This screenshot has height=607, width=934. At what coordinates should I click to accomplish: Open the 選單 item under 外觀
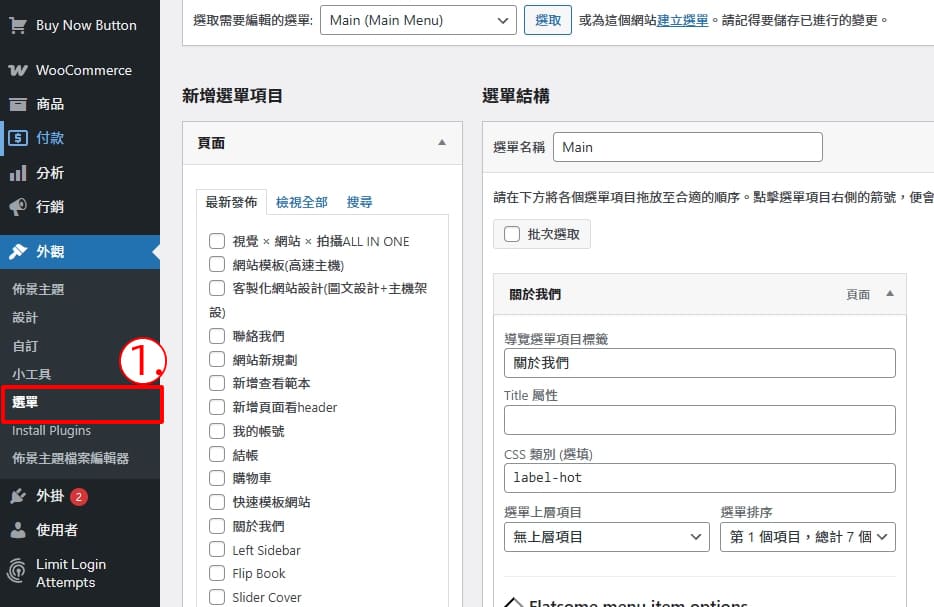click(26, 403)
